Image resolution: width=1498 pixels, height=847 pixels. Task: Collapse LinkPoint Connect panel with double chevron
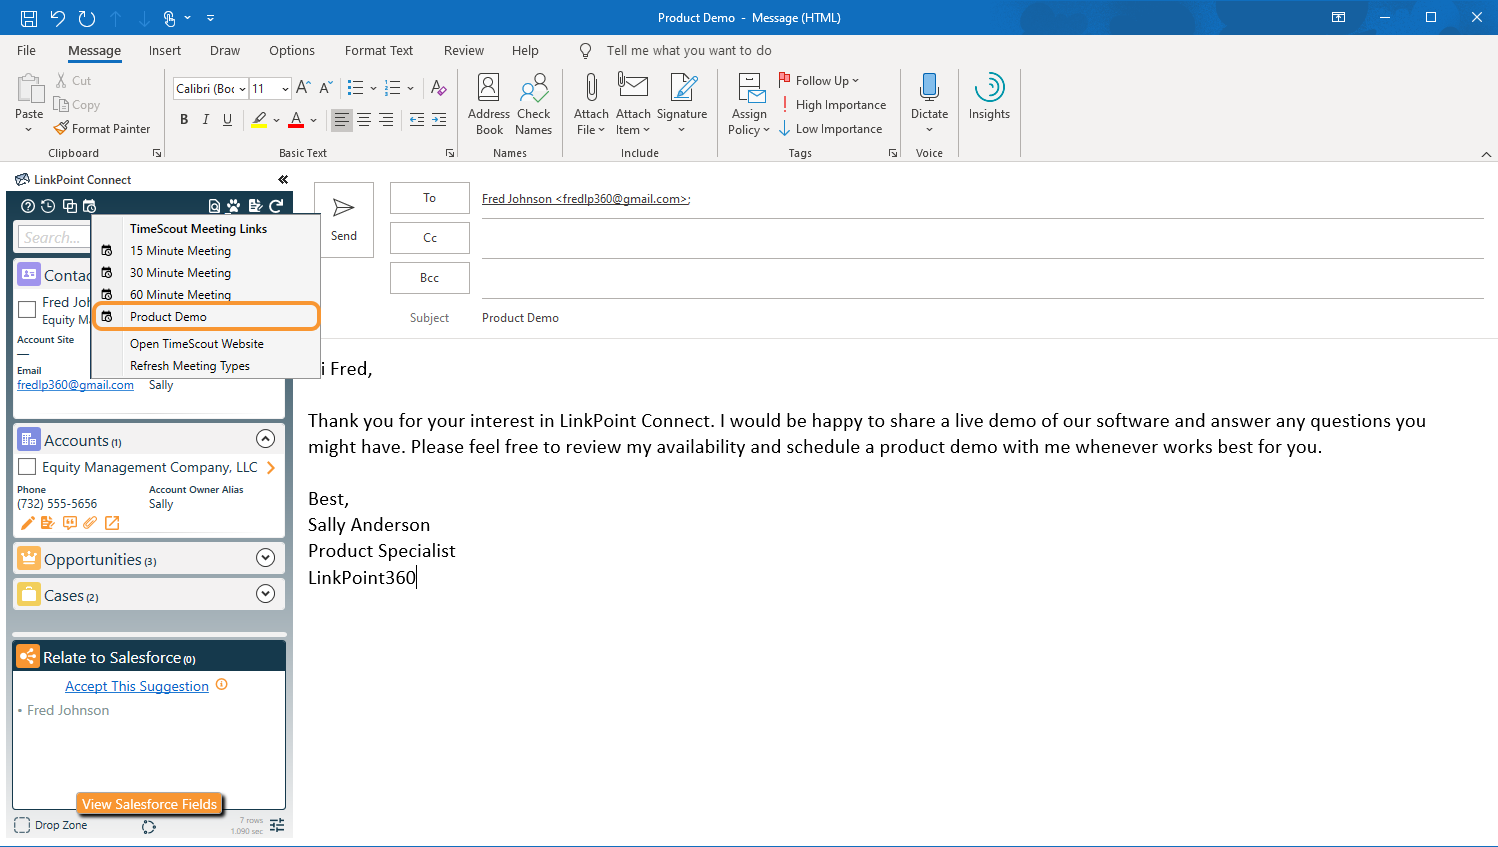[283, 180]
